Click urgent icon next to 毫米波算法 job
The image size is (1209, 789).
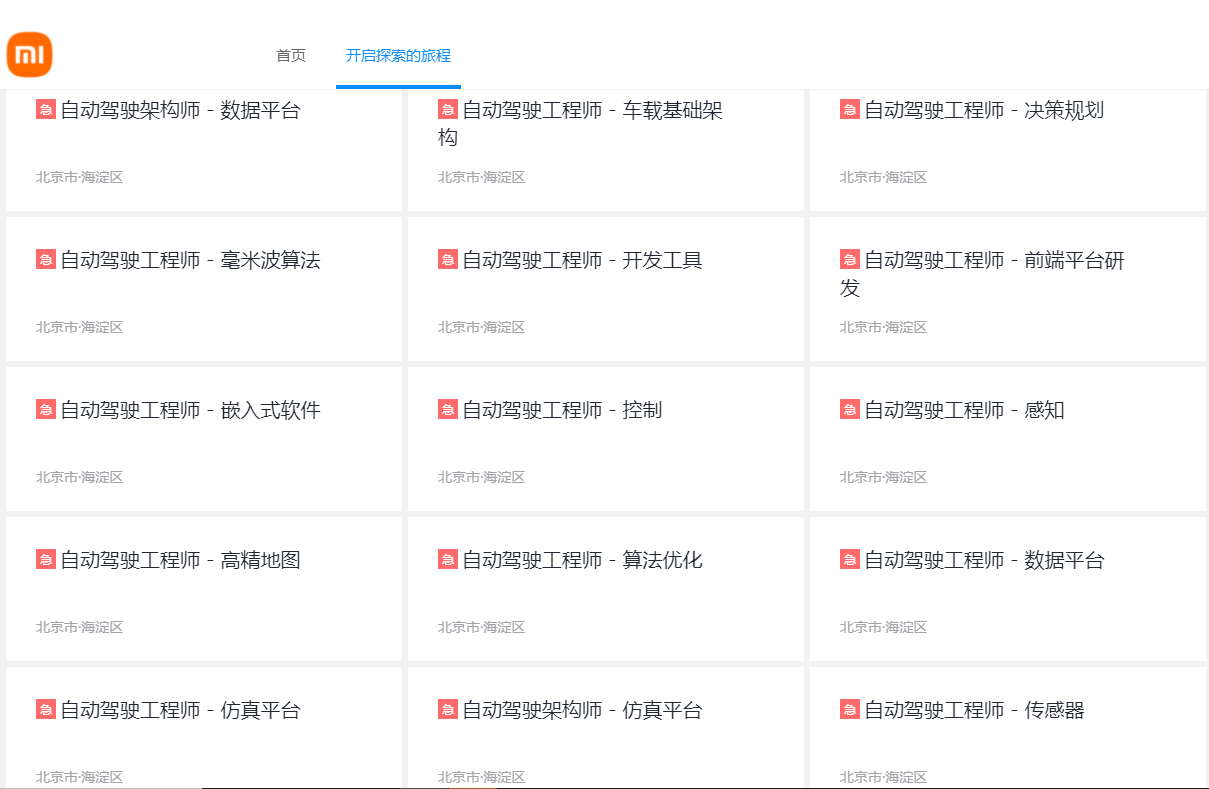coord(46,260)
